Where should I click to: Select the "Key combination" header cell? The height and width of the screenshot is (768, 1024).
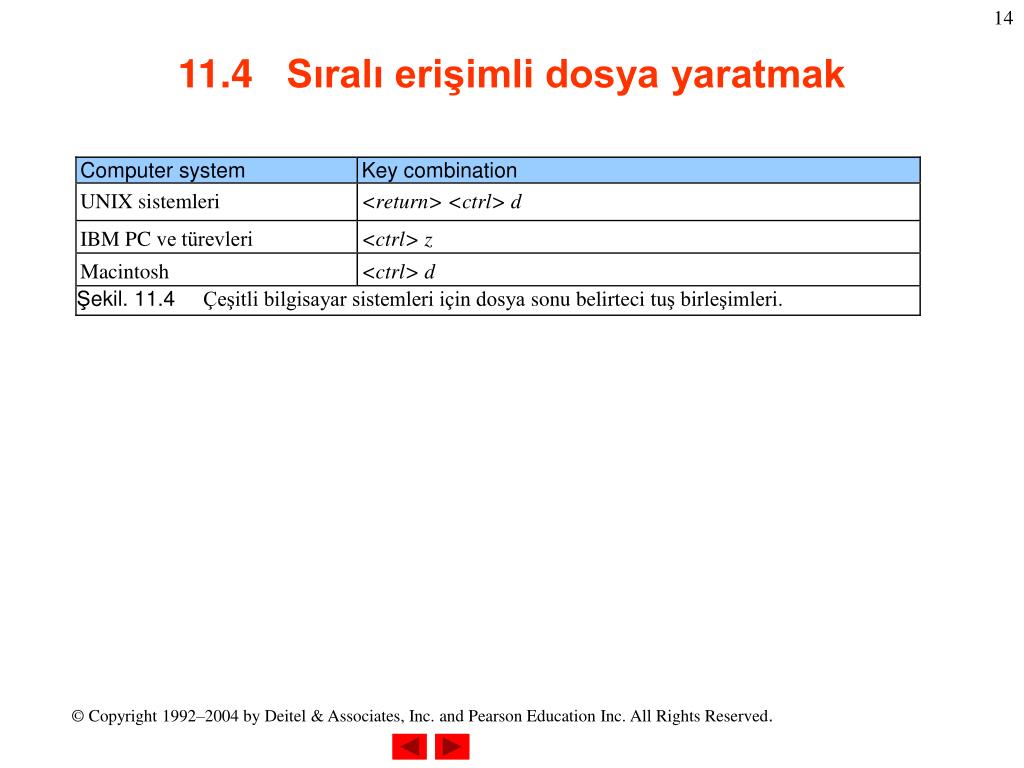click(x=639, y=170)
